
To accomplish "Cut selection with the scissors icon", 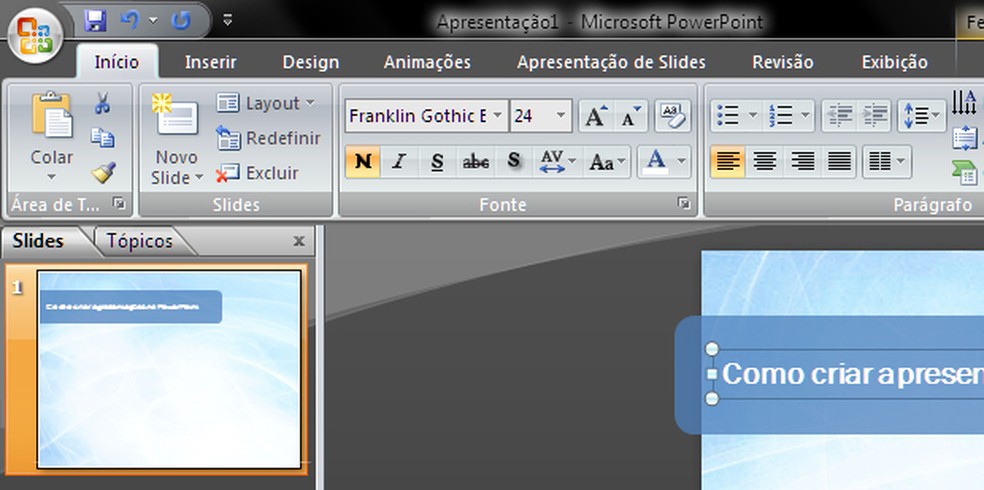I will pyautogui.click(x=102, y=103).
